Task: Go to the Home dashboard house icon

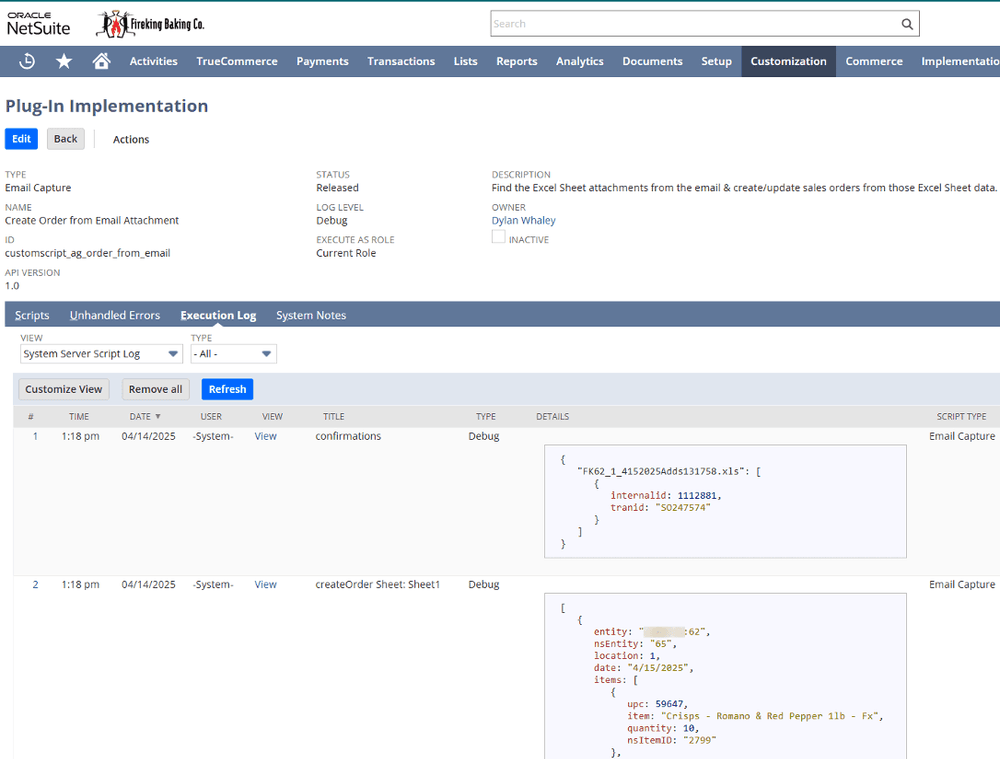Action: pyautogui.click(x=100, y=61)
